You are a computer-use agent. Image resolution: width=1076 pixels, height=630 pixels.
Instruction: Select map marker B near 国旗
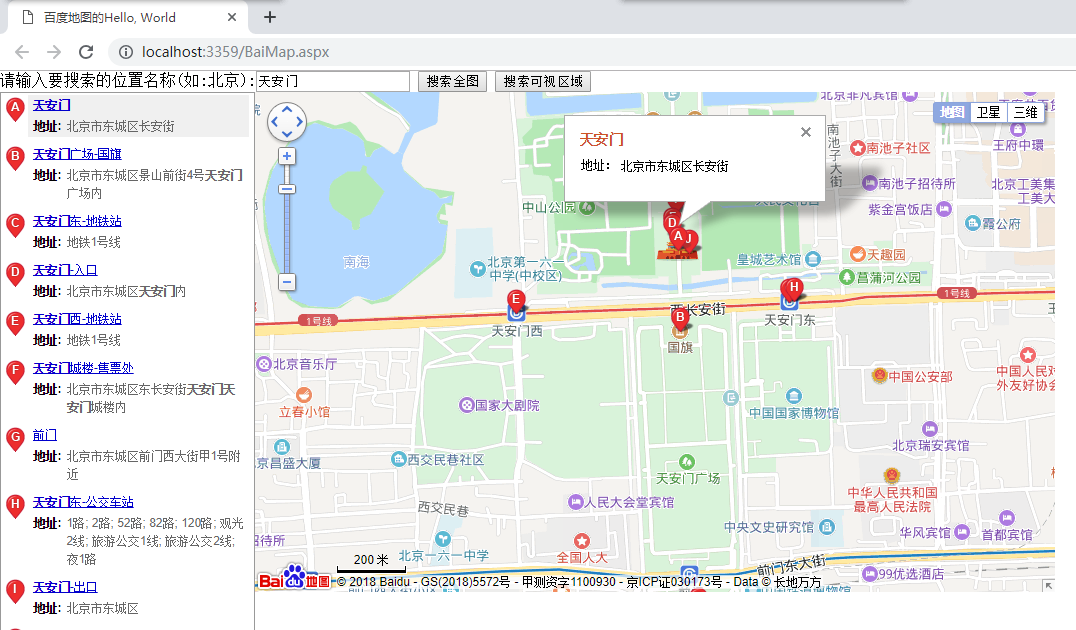[679, 318]
